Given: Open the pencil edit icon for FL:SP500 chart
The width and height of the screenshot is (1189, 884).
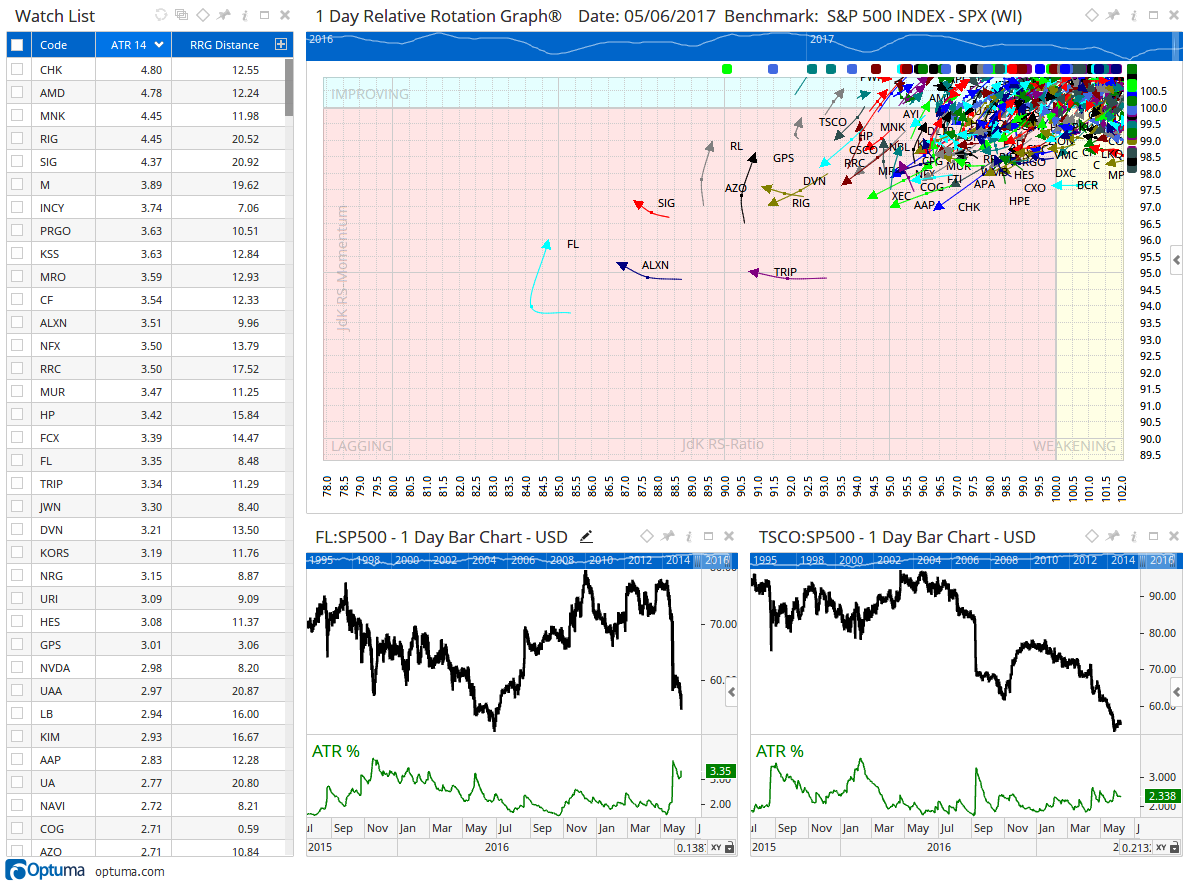Looking at the screenshot, I should click(586, 537).
